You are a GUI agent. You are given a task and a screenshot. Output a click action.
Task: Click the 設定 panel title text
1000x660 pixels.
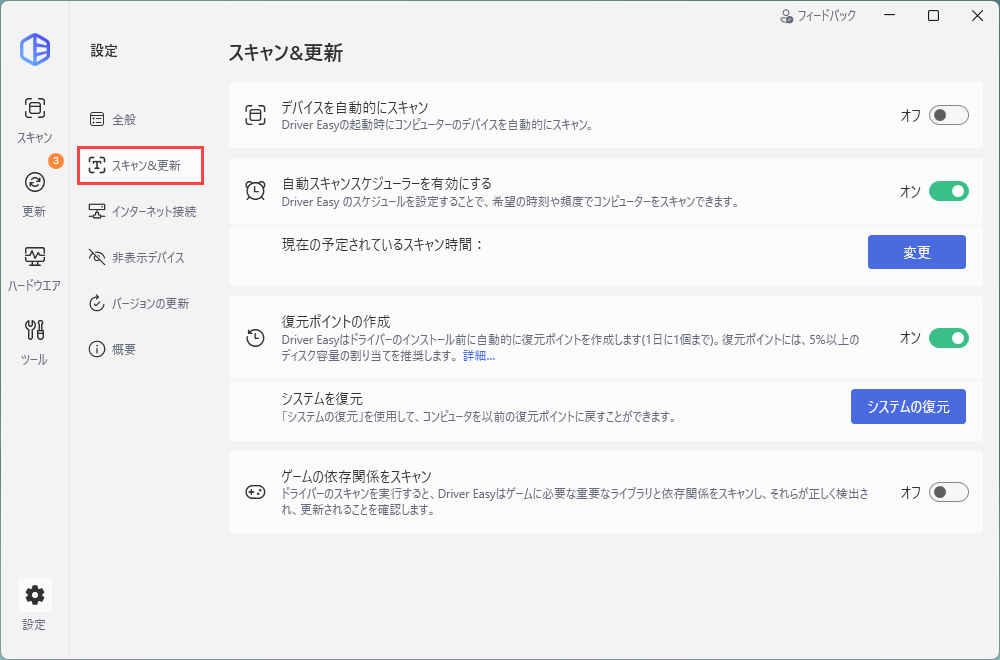tap(104, 51)
